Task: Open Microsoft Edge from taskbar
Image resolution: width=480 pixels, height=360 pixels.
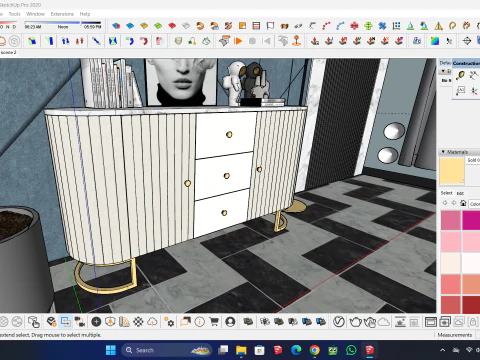Action: pyautogui.click(x=296, y=350)
